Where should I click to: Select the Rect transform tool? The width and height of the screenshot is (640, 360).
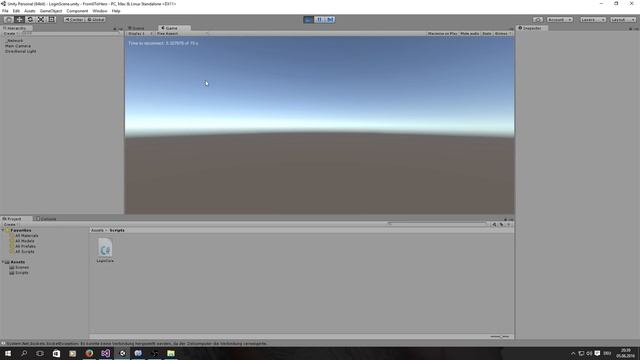(x=52, y=20)
